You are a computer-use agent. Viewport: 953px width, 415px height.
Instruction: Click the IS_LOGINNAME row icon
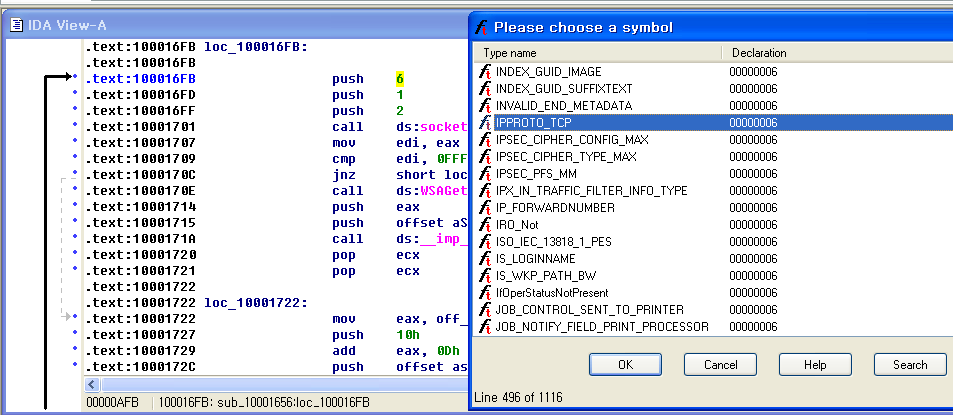coord(484,259)
